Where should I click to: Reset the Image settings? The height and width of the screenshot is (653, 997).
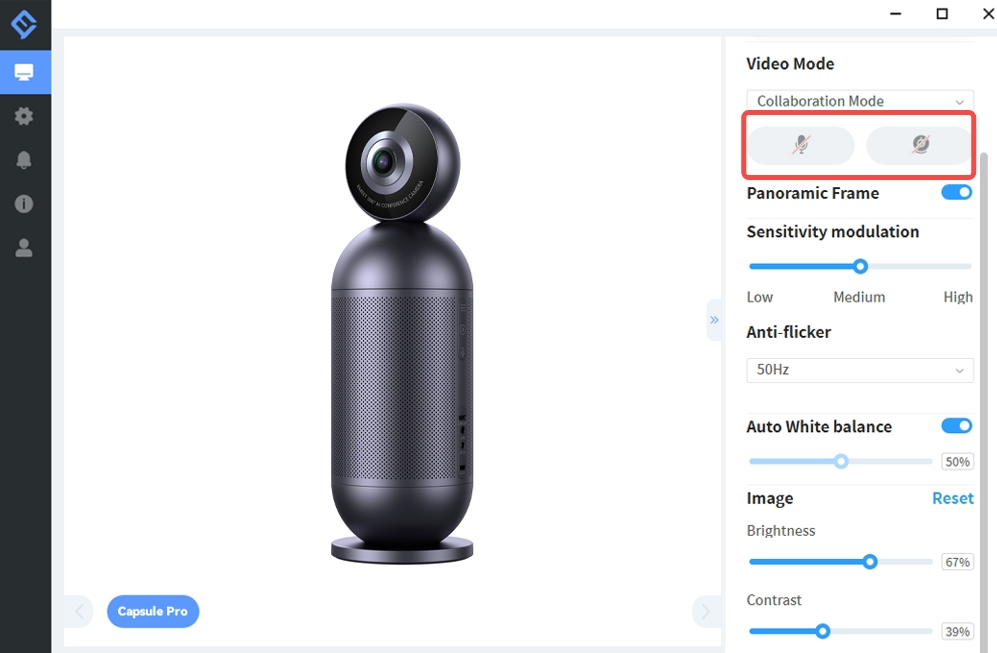tap(952, 498)
